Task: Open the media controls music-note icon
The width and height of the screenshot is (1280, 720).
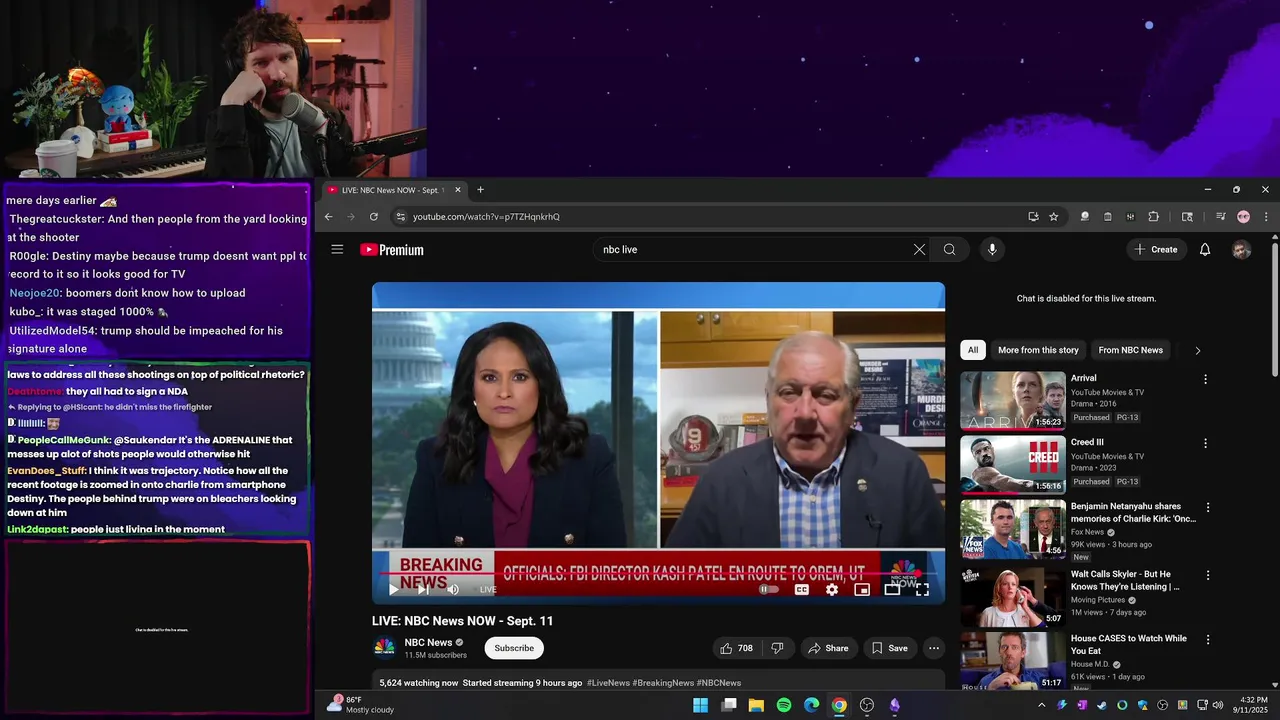Action: pyautogui.click(x=1220, y=216)
